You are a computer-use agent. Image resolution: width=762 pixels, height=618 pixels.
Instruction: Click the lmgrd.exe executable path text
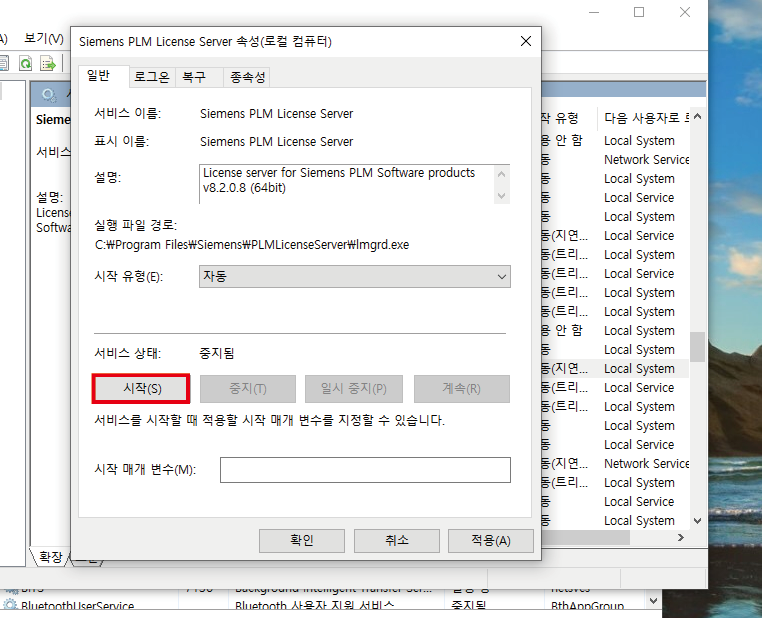pyautogui.click(x=252, y=244)
